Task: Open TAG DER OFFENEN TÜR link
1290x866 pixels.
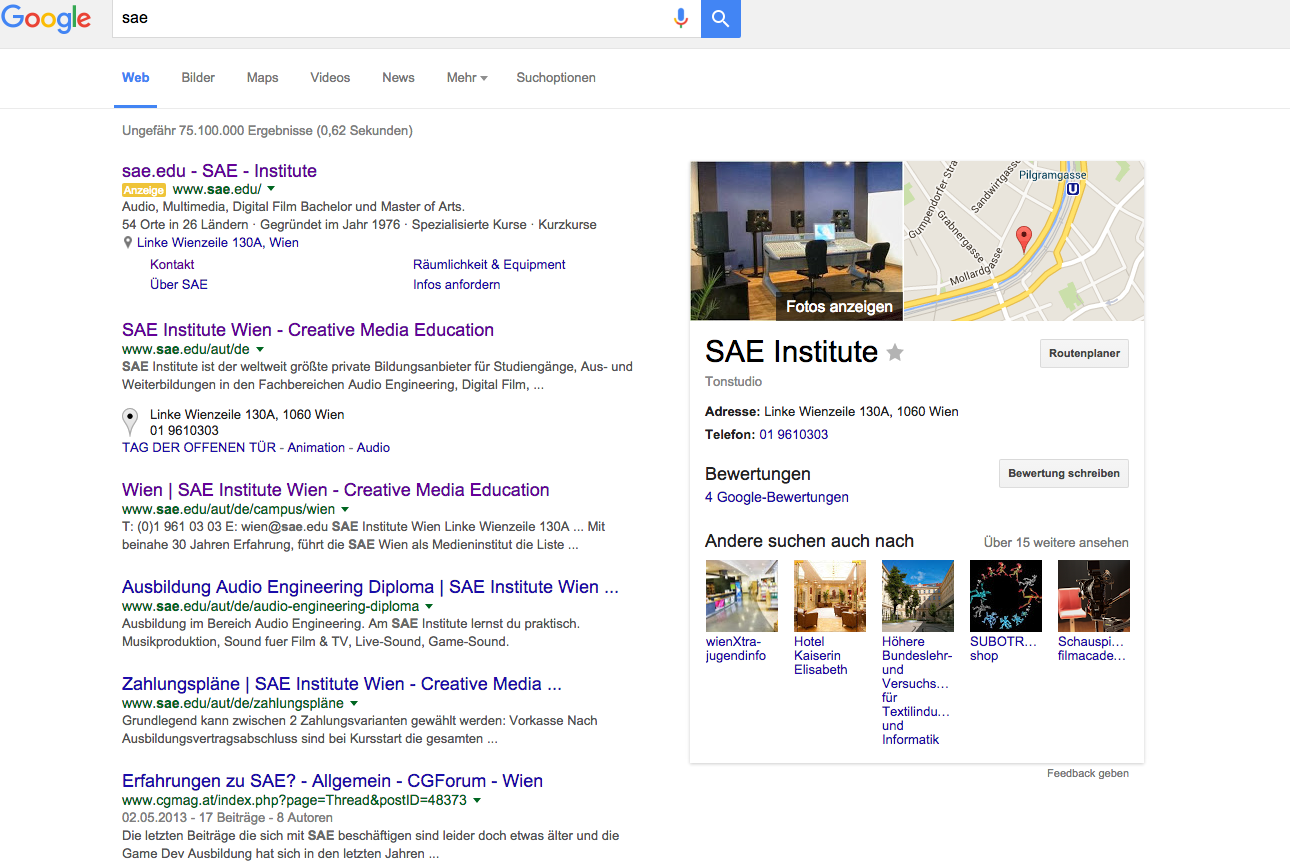Action: tap(199, 448)
